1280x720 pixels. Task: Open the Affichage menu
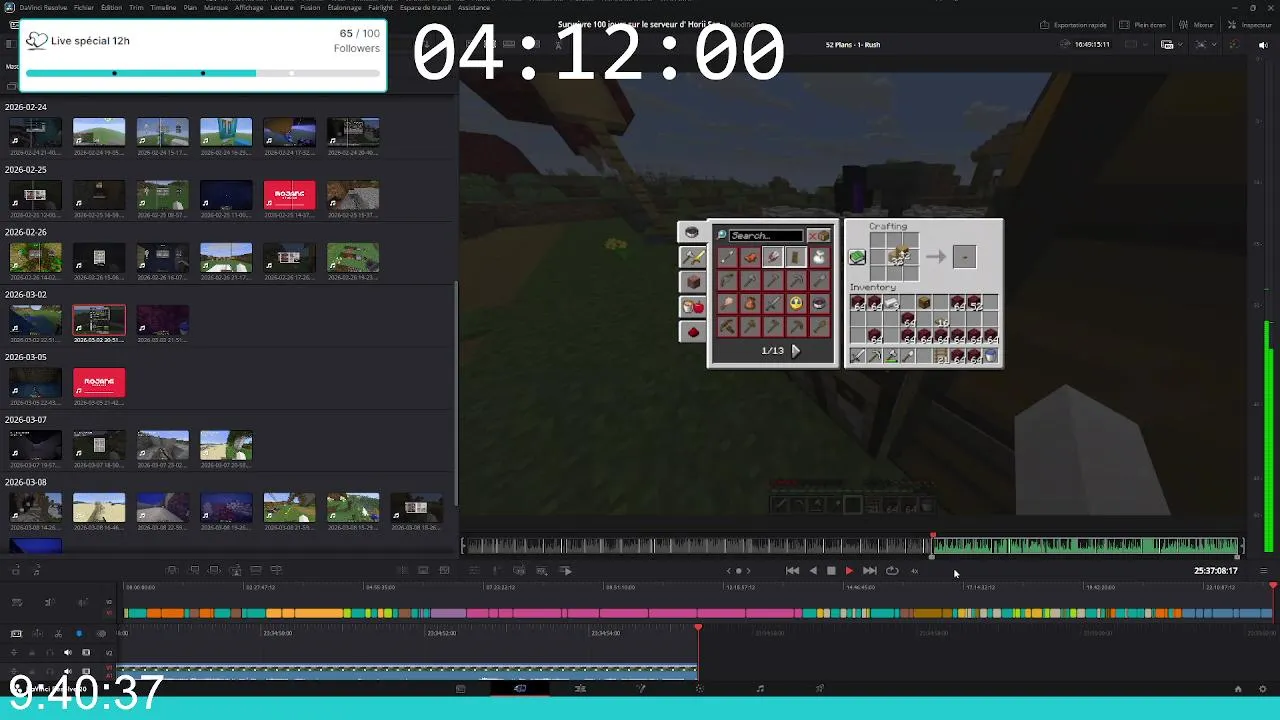coord(249,7)
